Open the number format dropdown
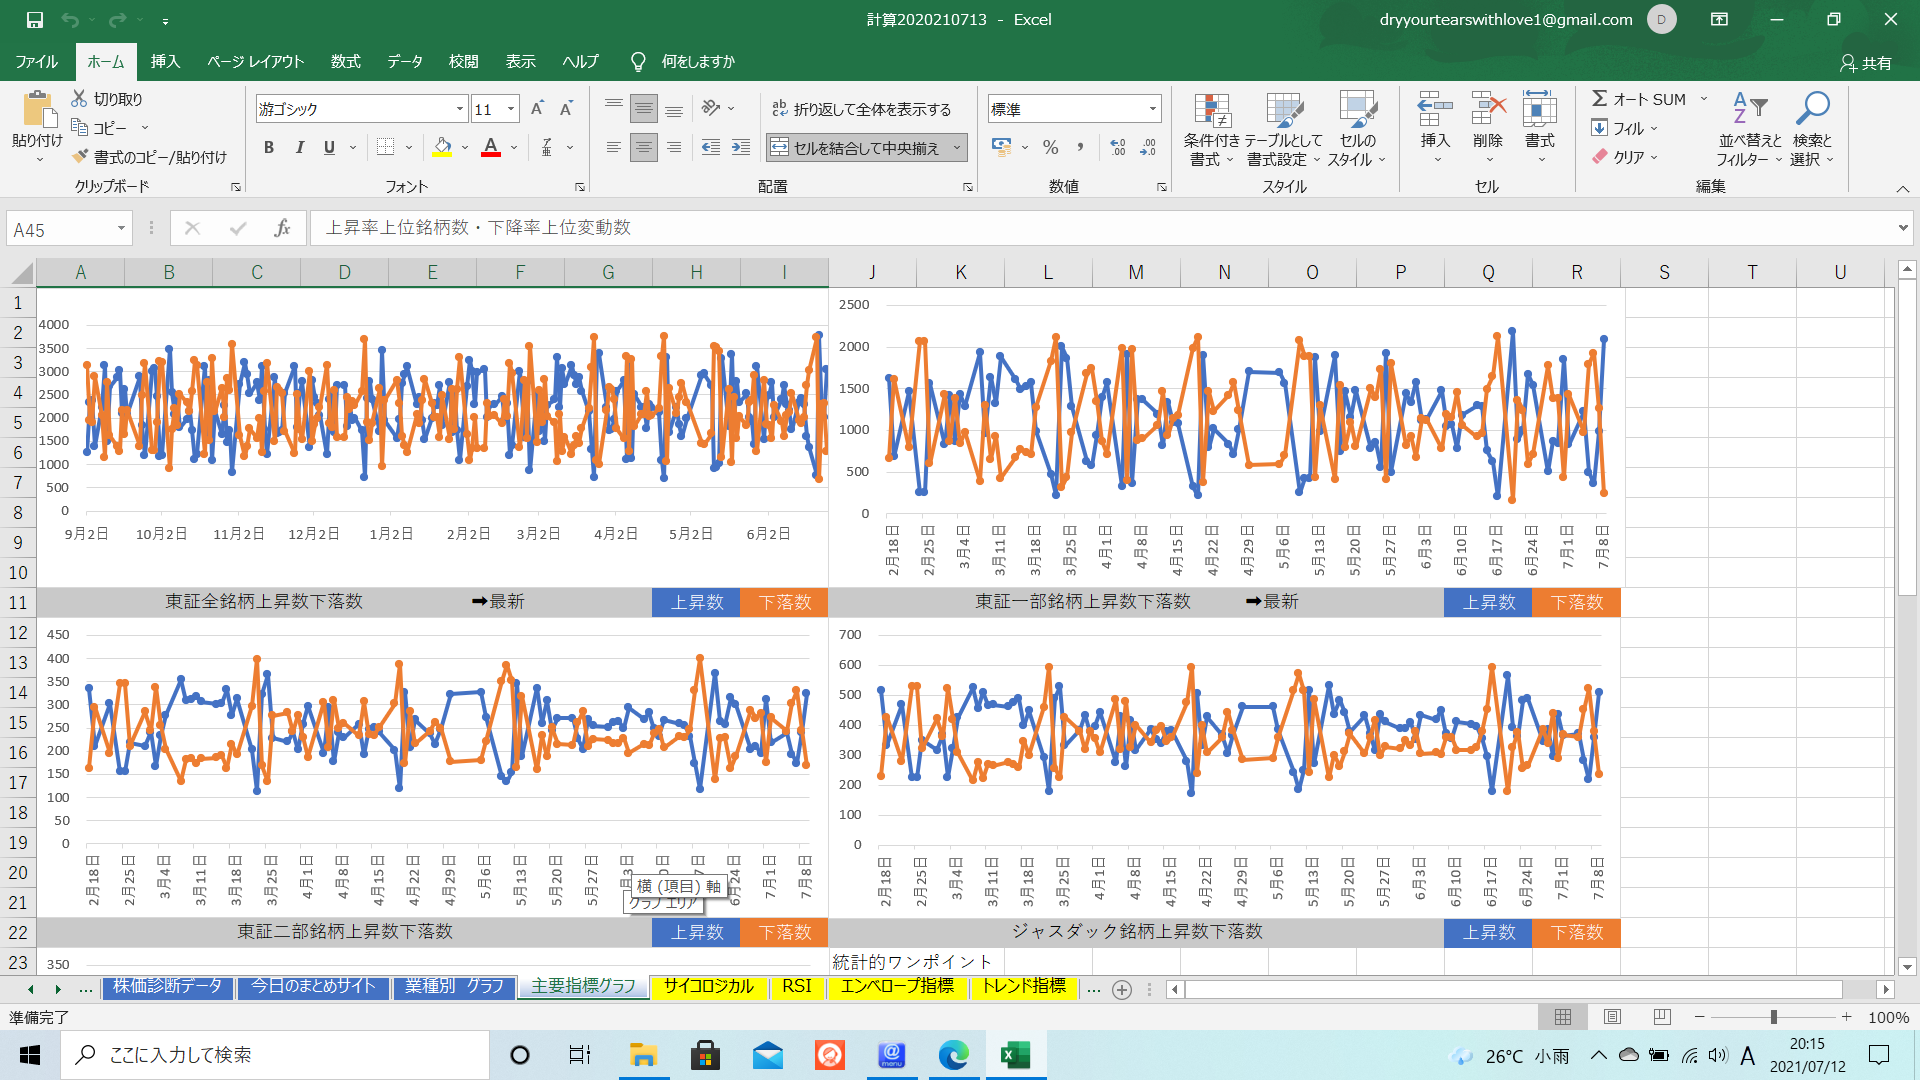This screenshot has height=1080, width=1920. [x=1152, y=109]
